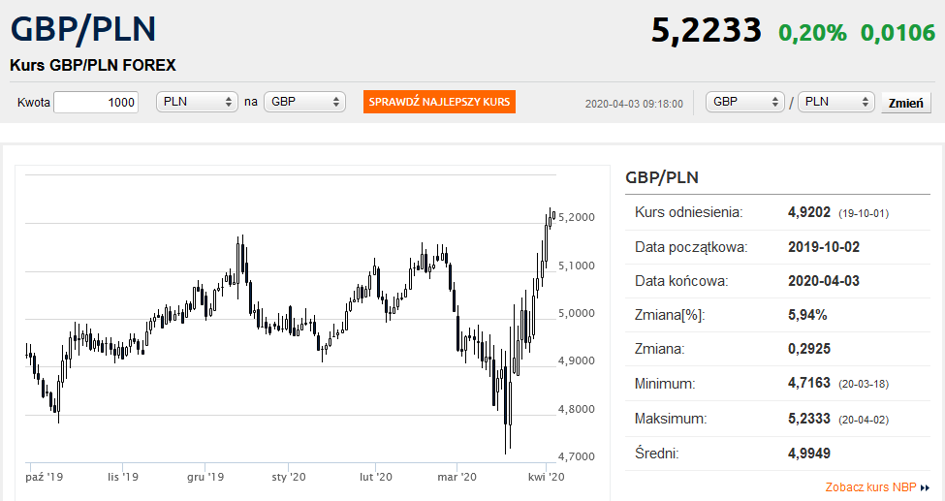The image size is (945, 501).
Task: Expand the GBP dropdown after 'na'
Action: click(x=304, y=102)
